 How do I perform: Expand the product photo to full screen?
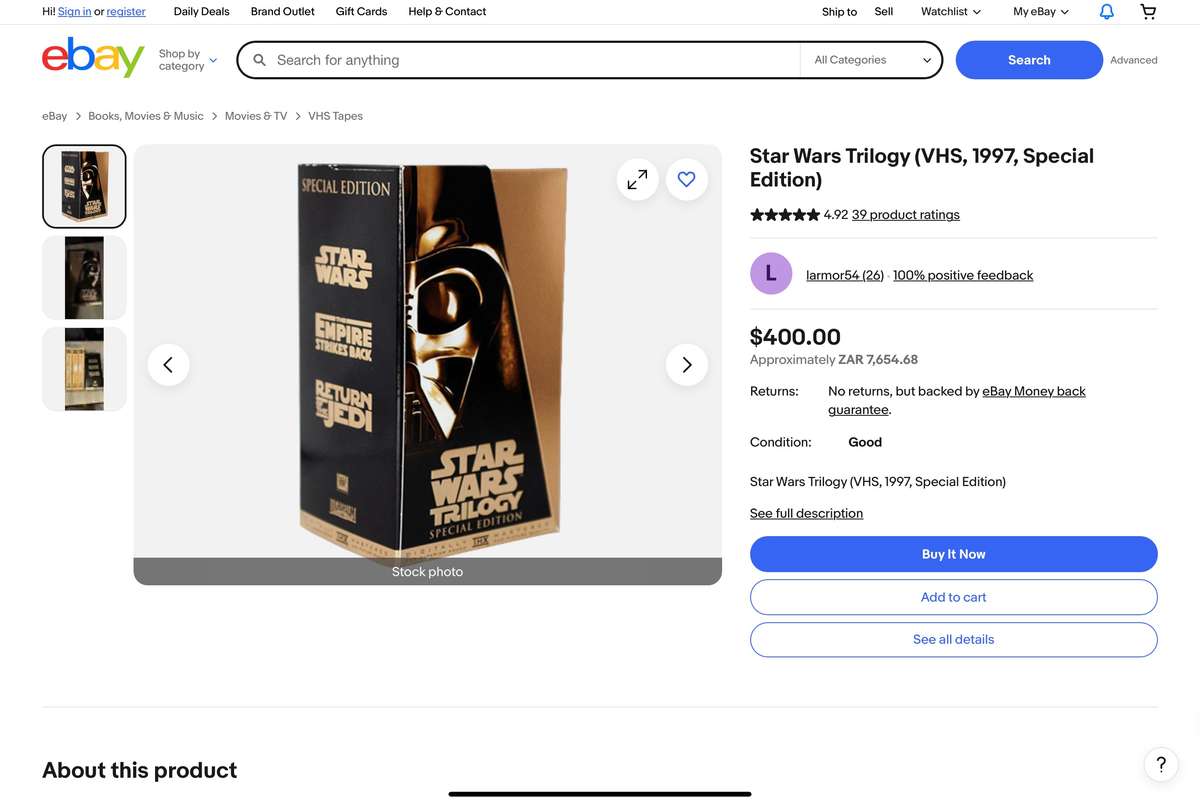(x=638, y=179)
